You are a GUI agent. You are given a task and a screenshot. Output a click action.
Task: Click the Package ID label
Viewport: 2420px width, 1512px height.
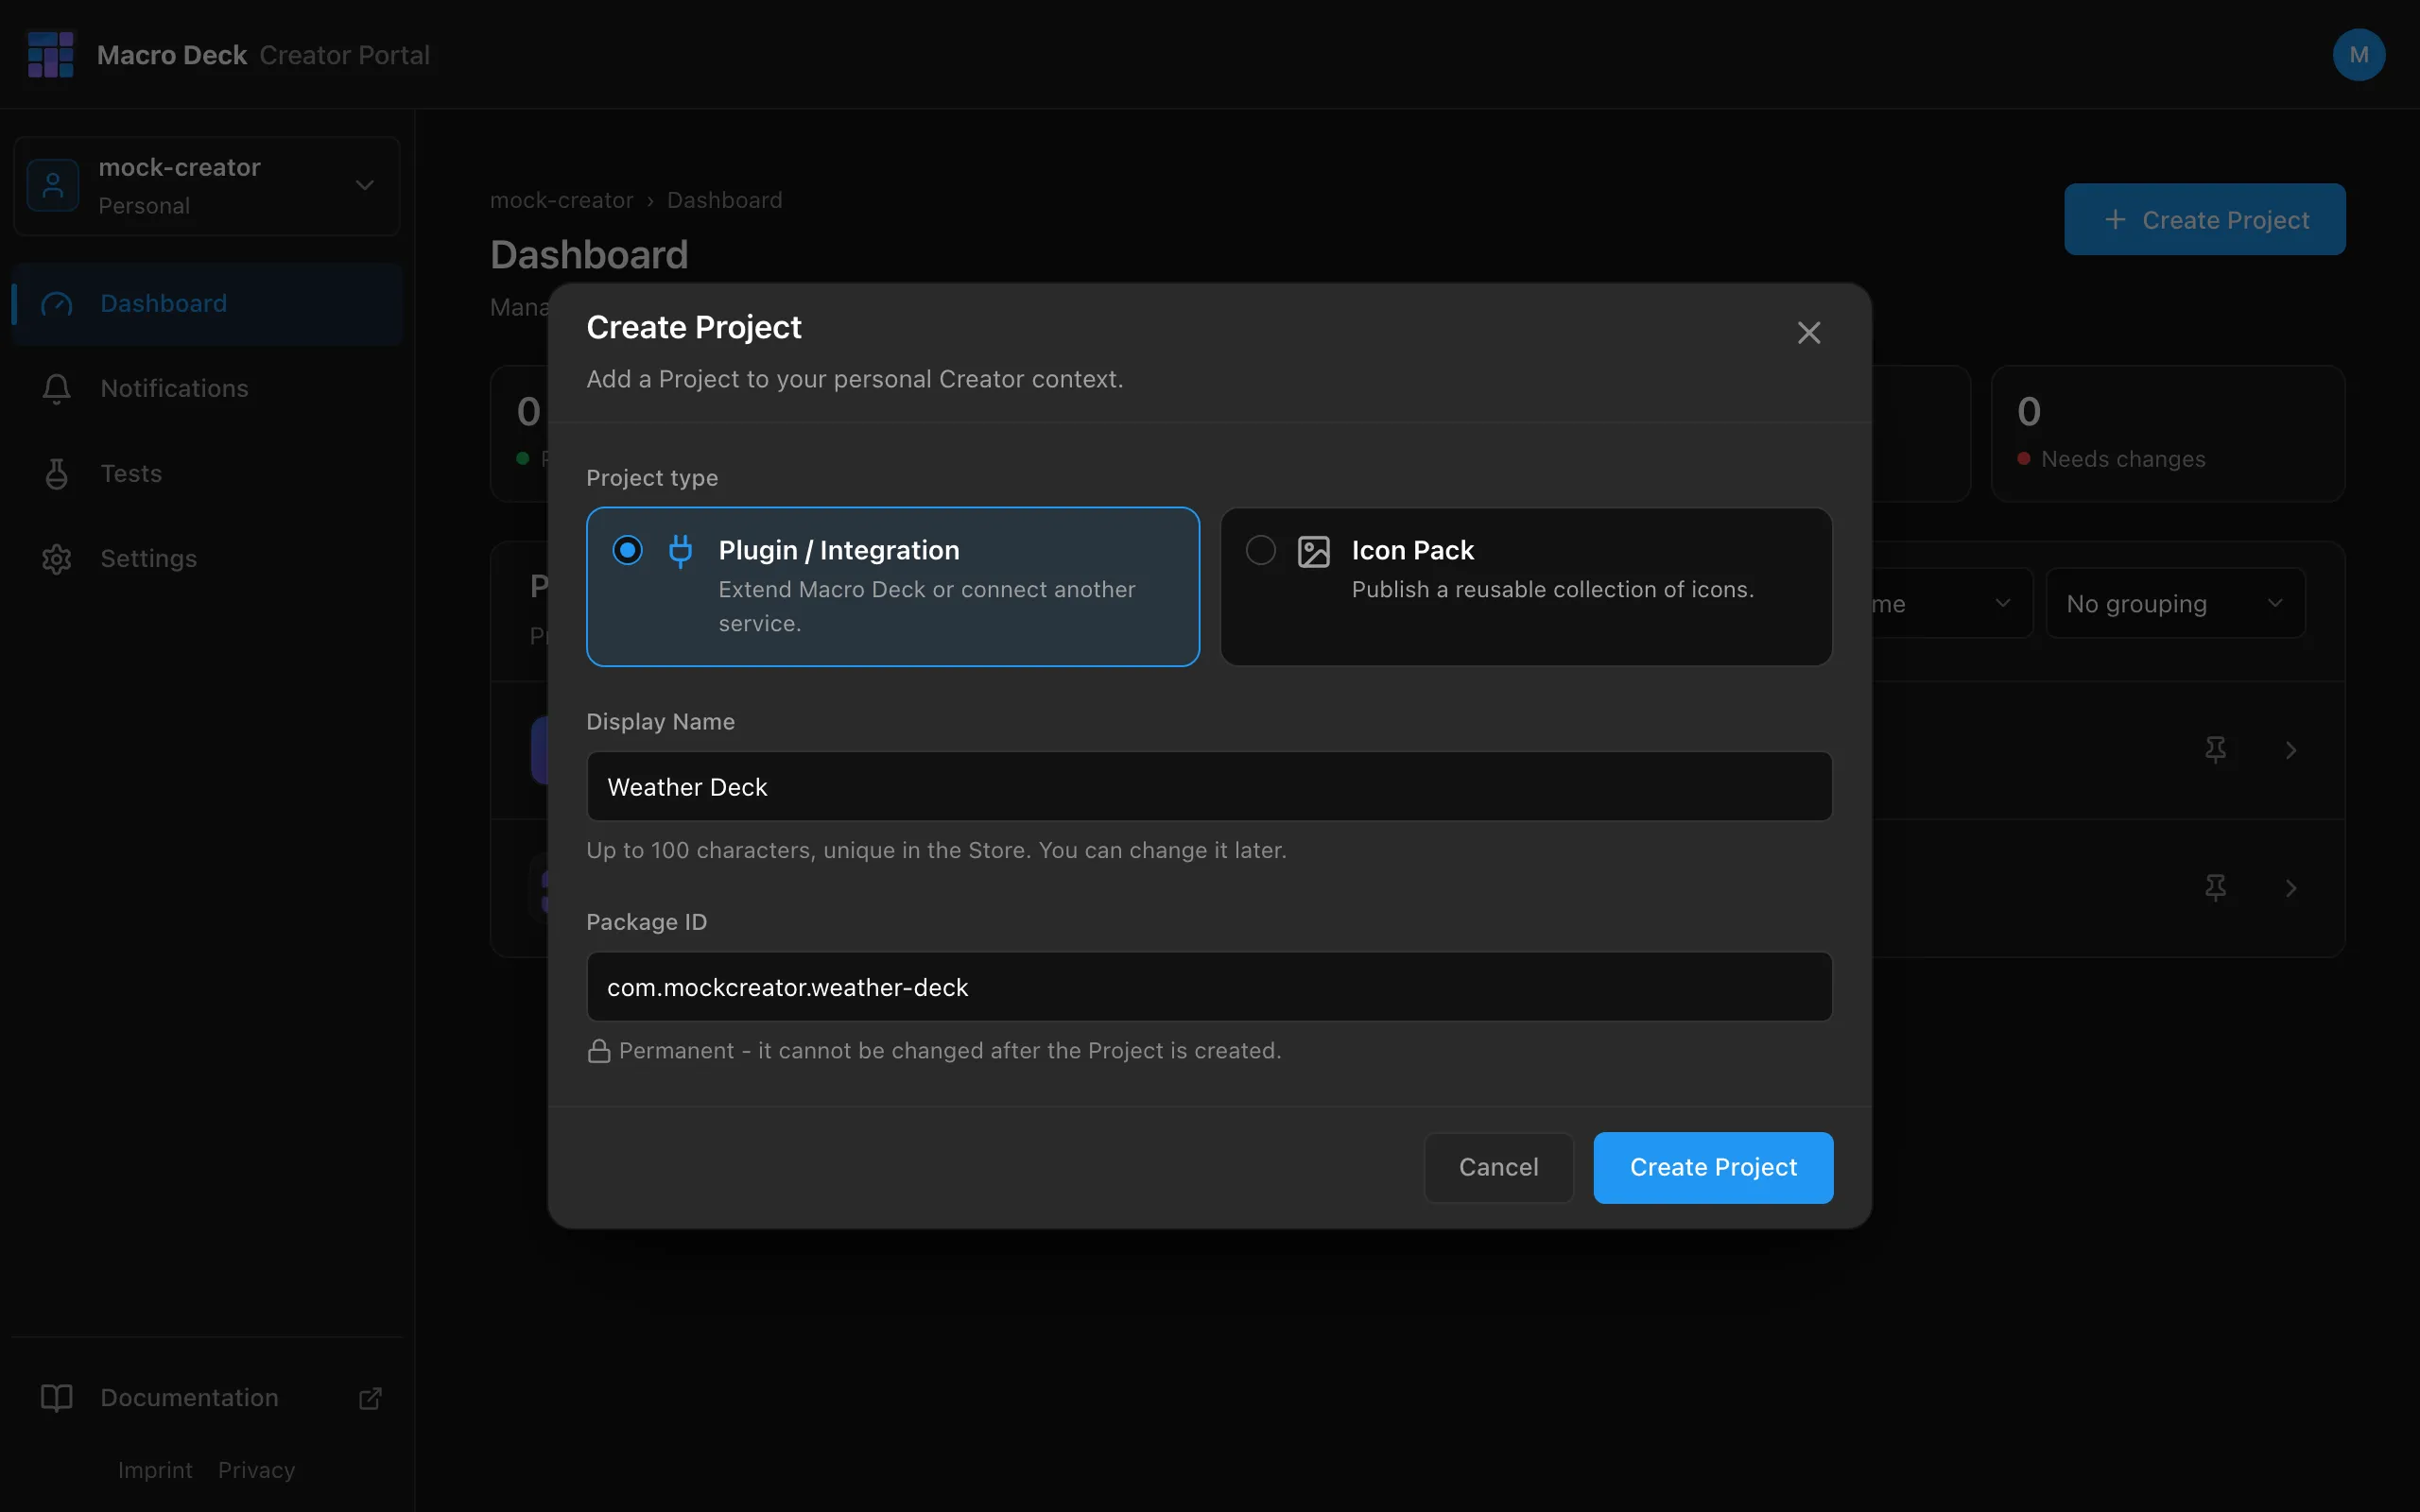tap(646, 921)
